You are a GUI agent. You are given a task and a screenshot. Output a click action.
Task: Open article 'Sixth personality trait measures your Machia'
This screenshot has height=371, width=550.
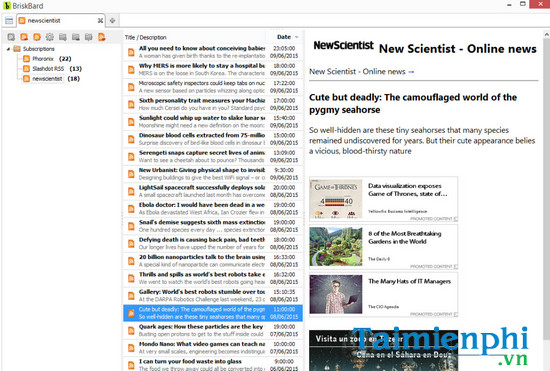click(x=213, y=104)
